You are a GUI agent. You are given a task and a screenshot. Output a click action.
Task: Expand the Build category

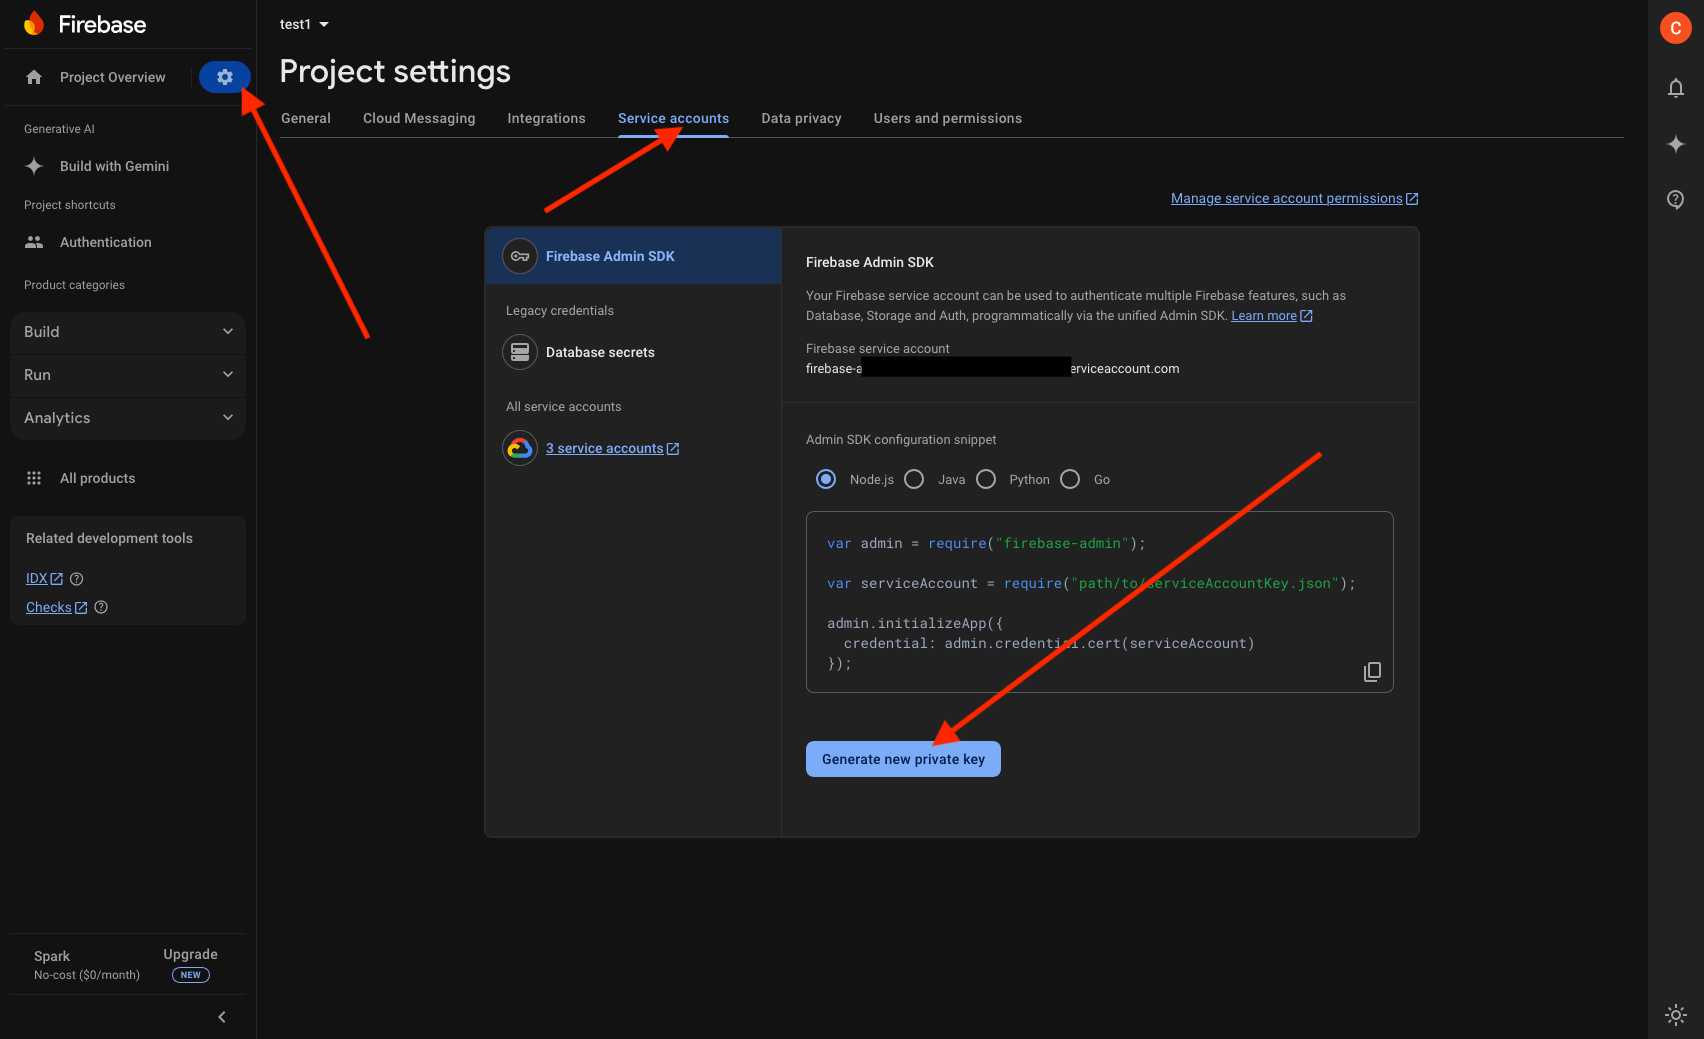128,332
